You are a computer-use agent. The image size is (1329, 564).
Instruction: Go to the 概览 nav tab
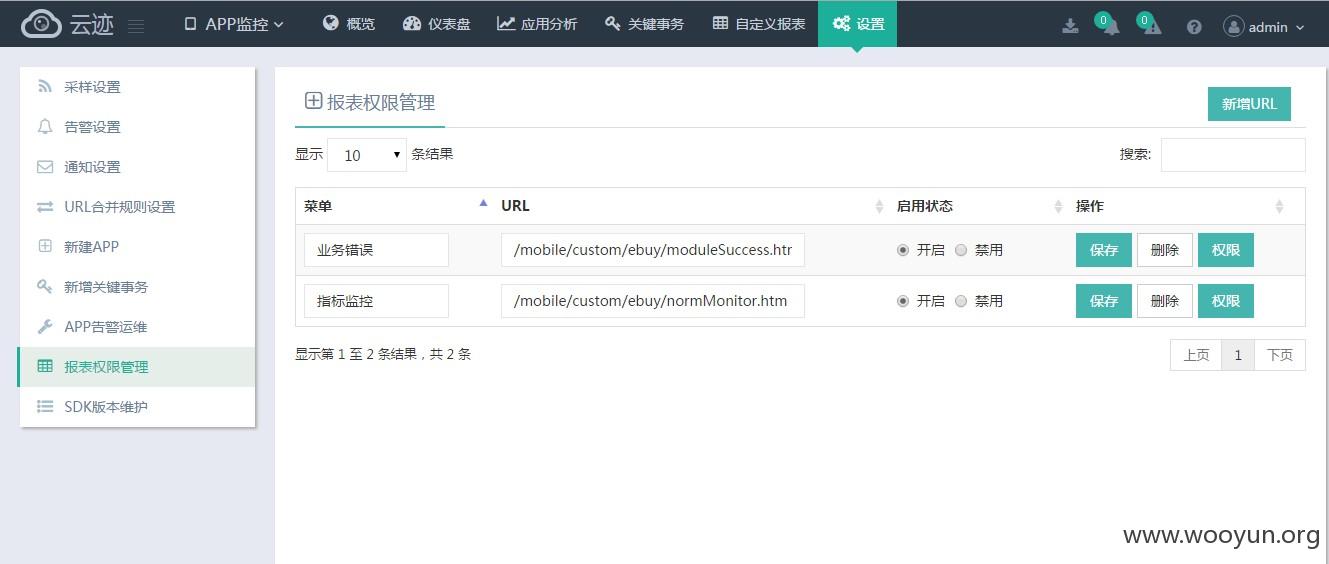tap(349, 23)
